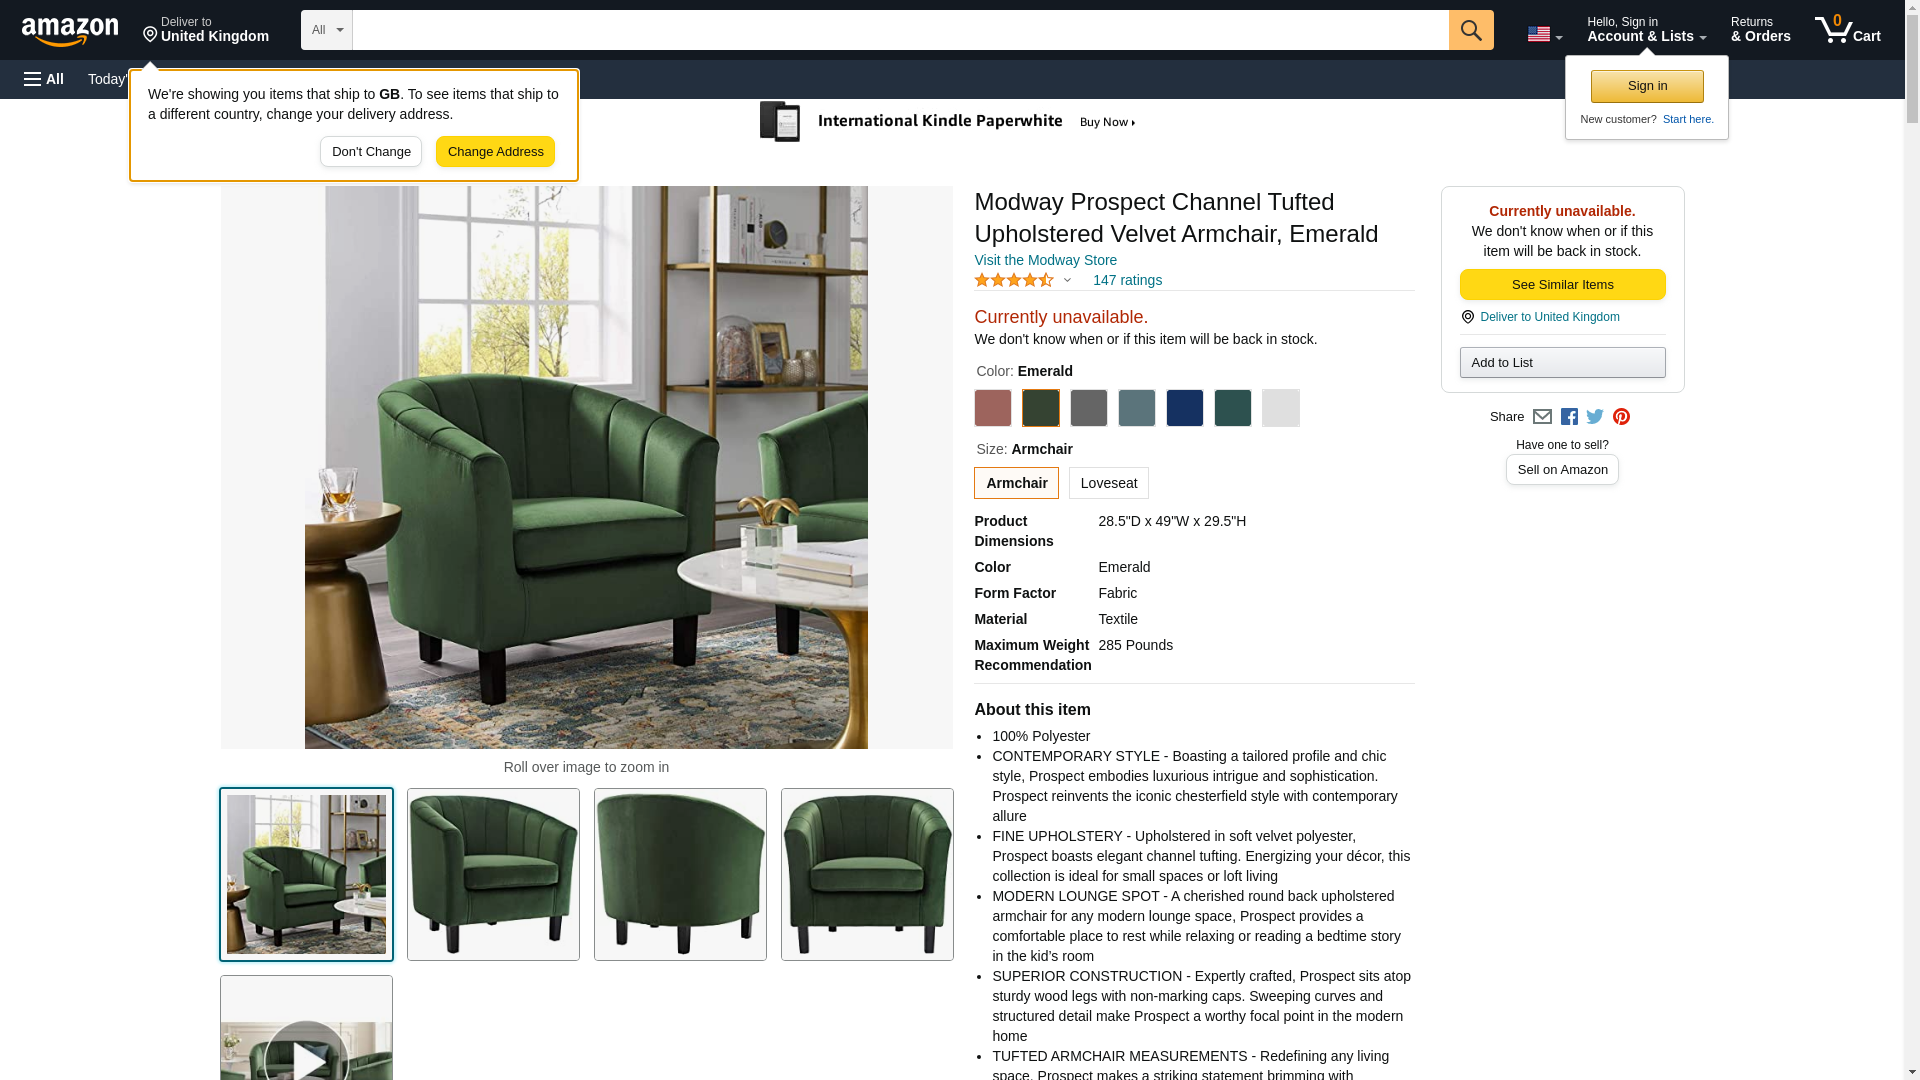The image size is (1920, 1080).
Task: Select the Armchair size option
Action: point(1016,483)
